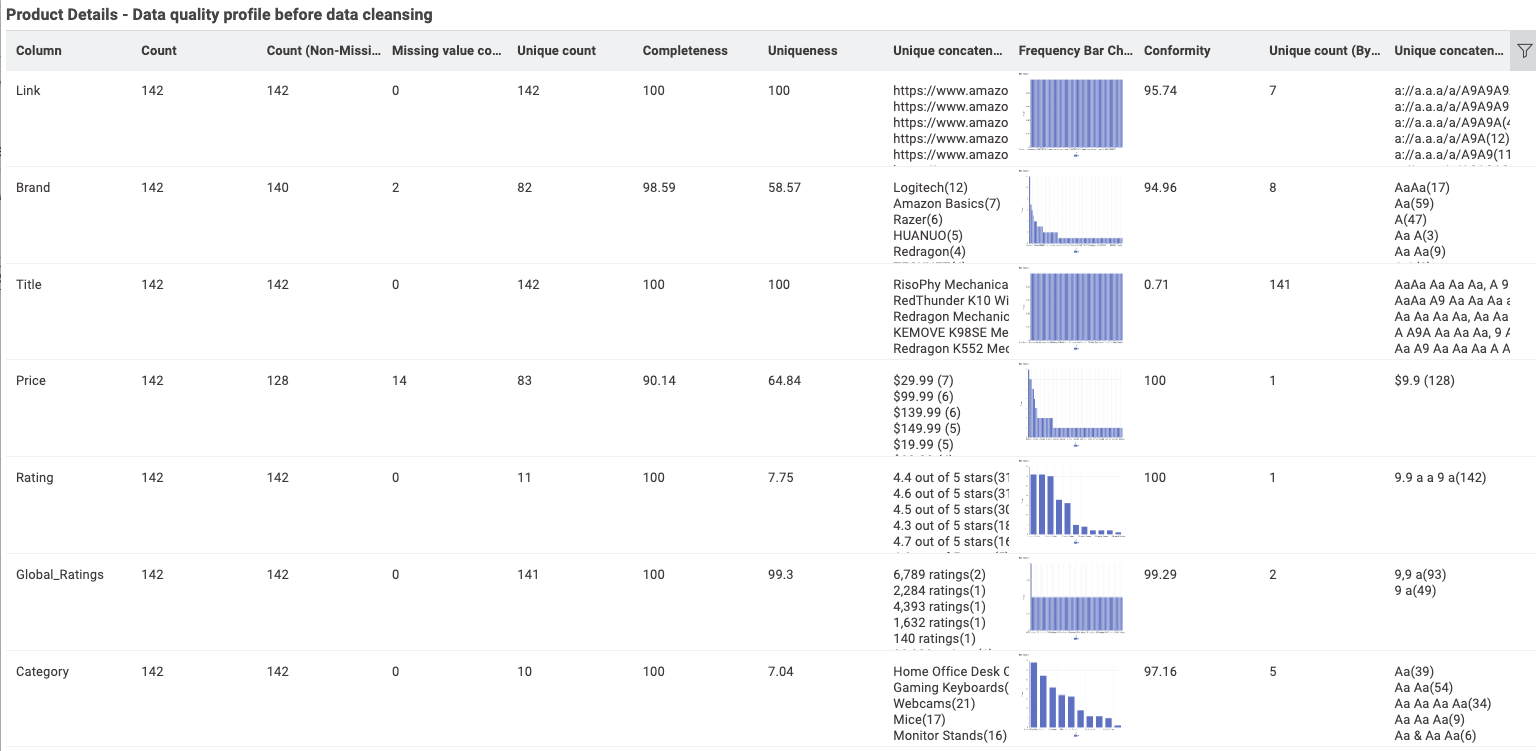1536x751 pixels.
Task: Click the Uniqueness column header
Action: coord(803,51)
